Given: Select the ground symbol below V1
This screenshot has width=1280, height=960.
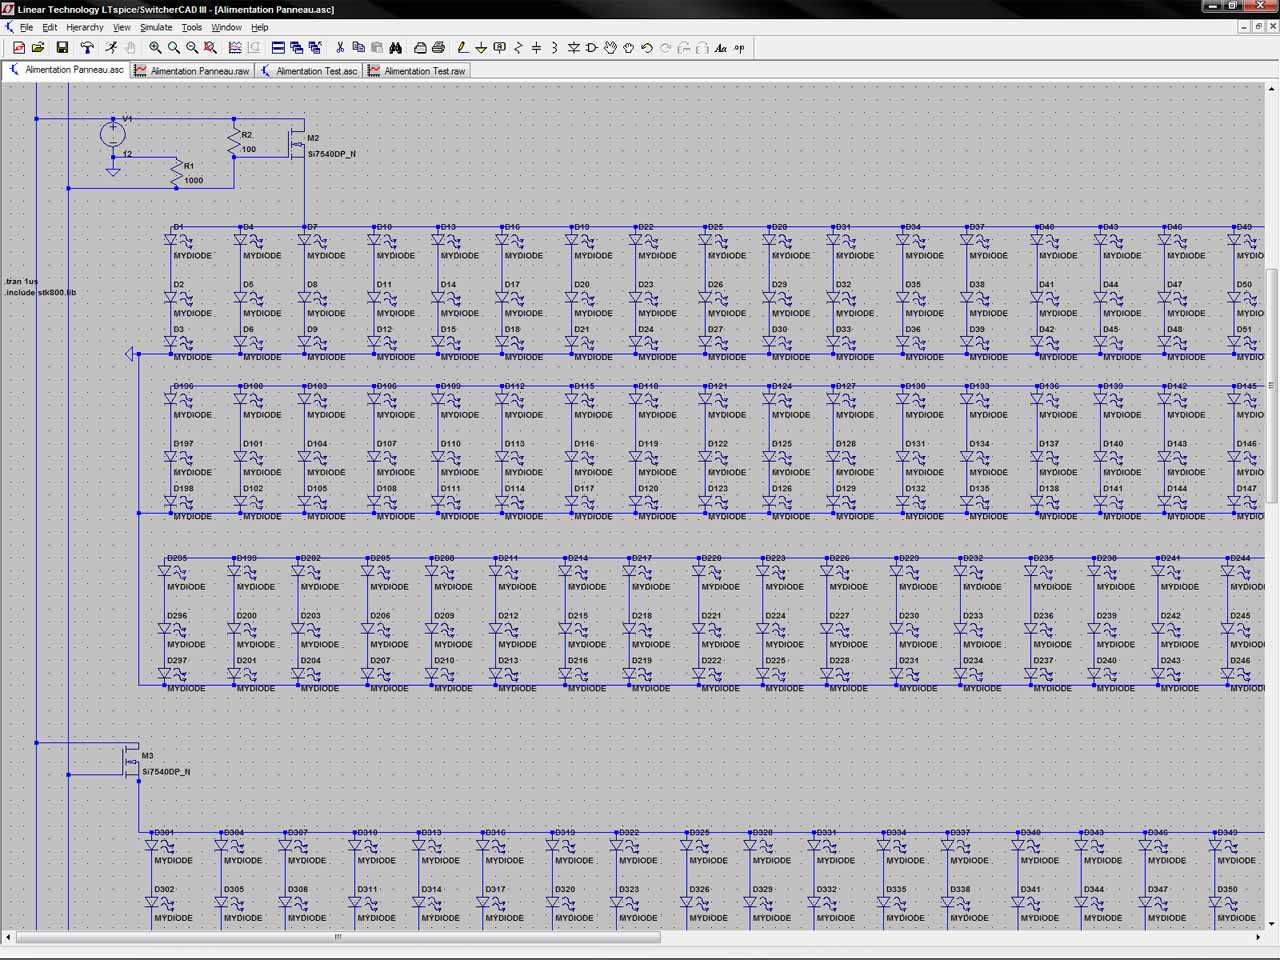Looking at the screenshot, I should [x=113, y=171].
